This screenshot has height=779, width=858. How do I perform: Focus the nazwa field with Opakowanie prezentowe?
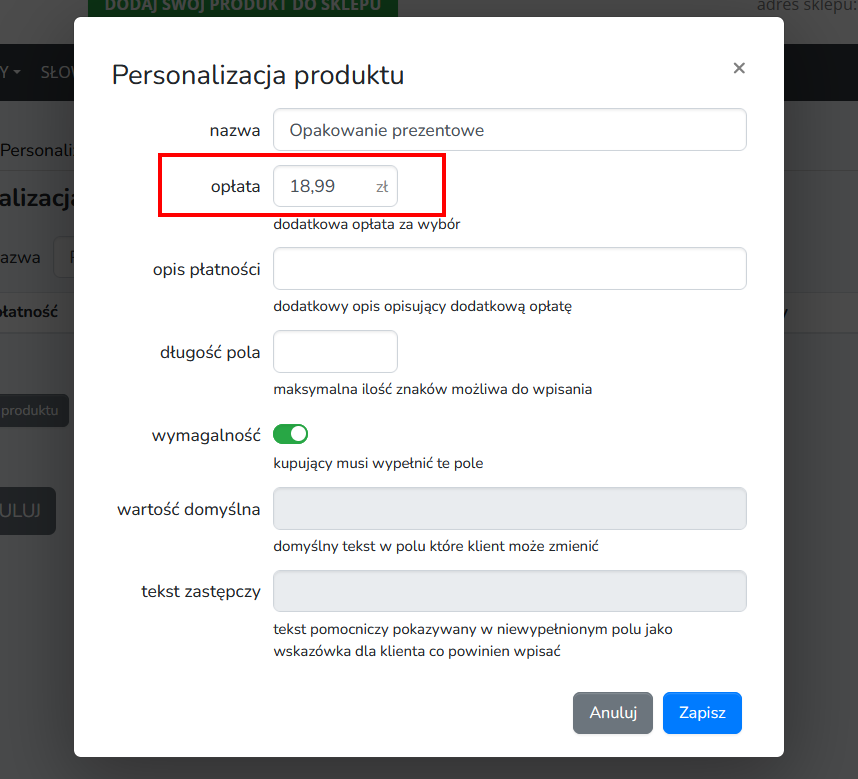[x=509, y=130]
